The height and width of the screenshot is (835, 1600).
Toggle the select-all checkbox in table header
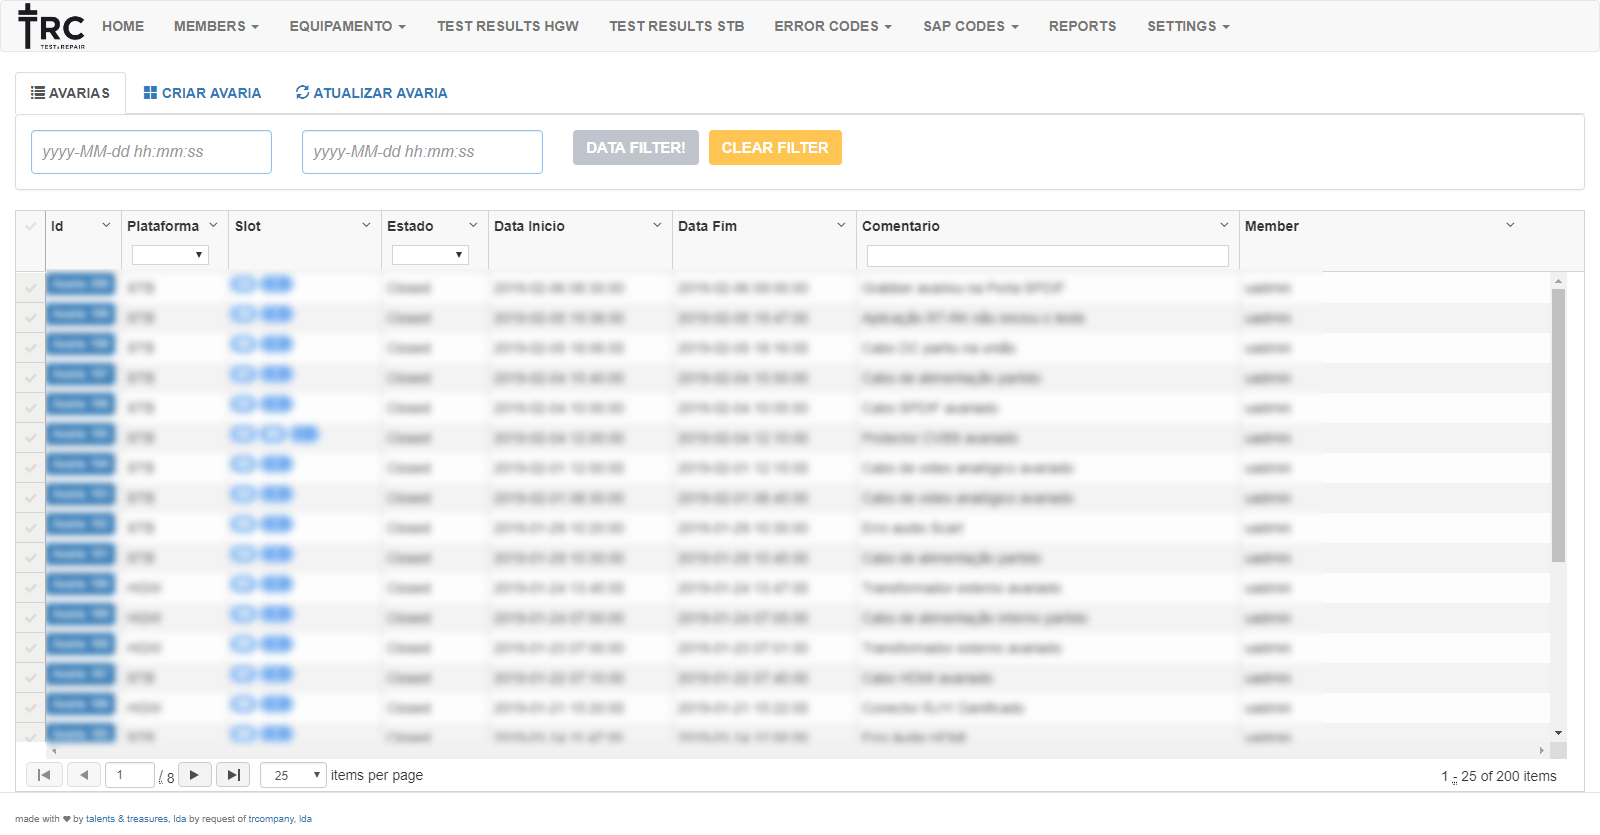tap(30, 226)
